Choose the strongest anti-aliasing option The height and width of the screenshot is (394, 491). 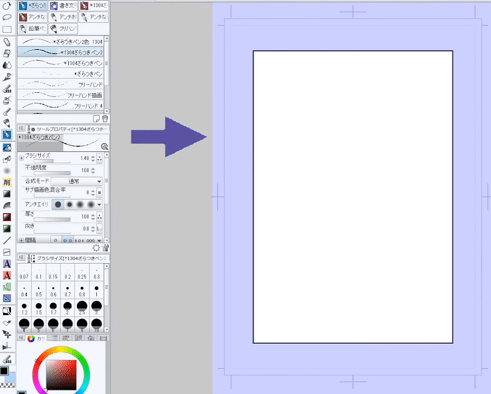pos(90,204)
